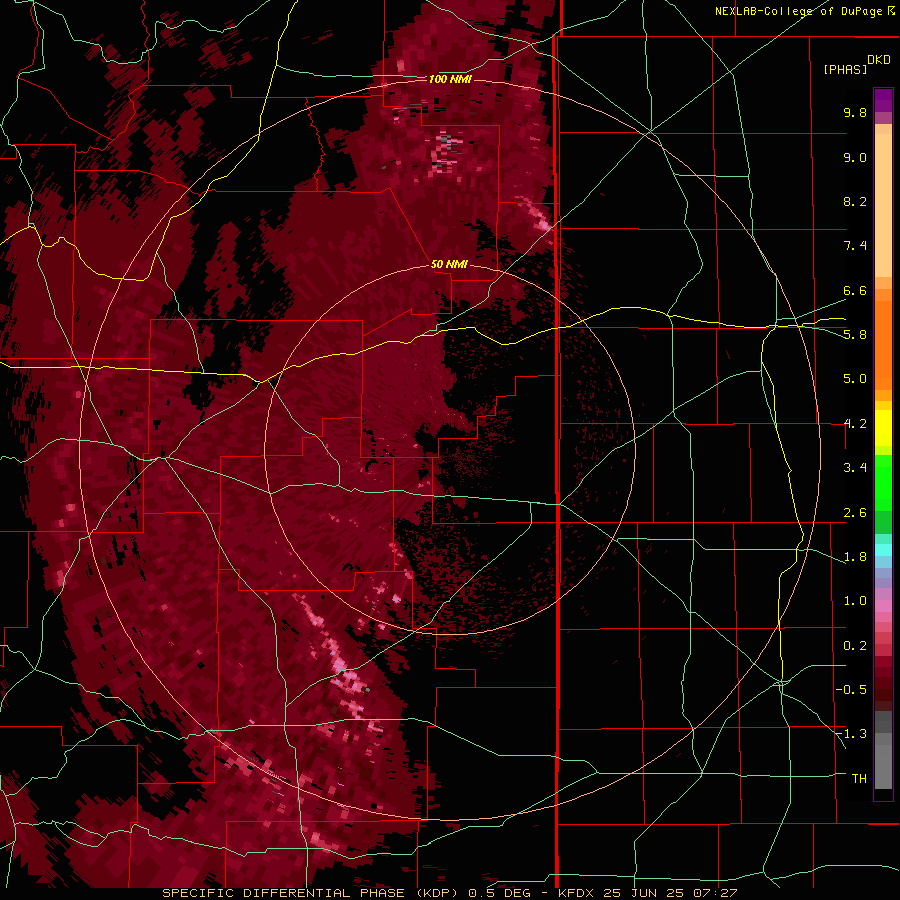Click the 4.2 legend value
The width and height of the screenshot is (900, 900).
click(855, 424)
